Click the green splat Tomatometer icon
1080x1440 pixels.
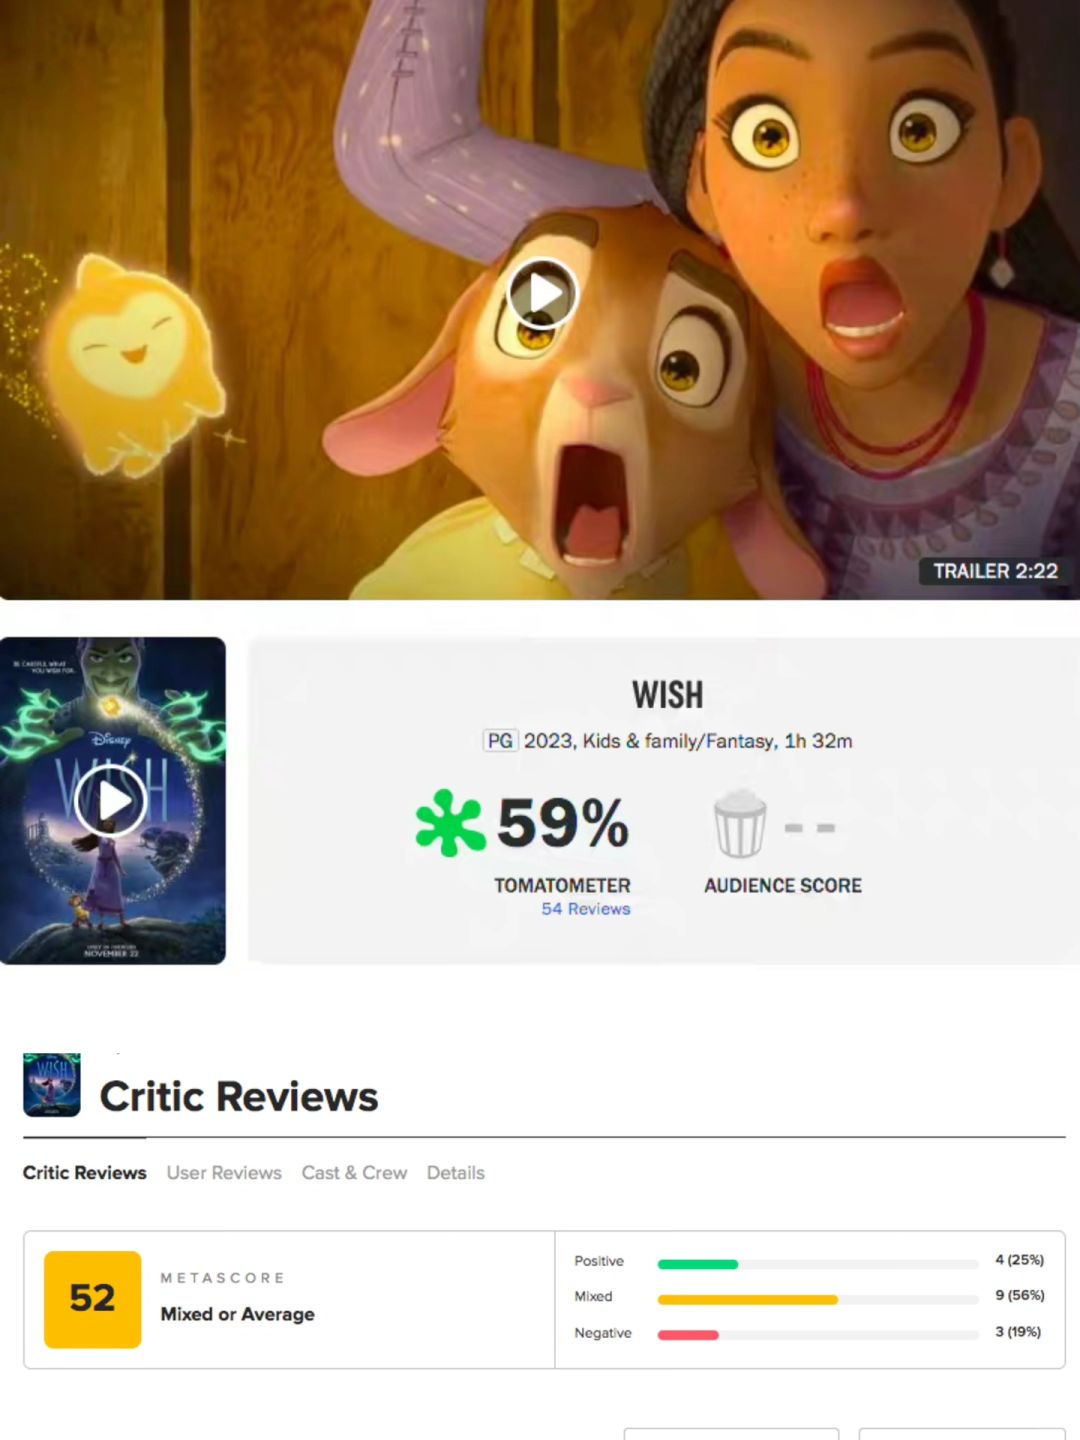[x=450, y=823]
